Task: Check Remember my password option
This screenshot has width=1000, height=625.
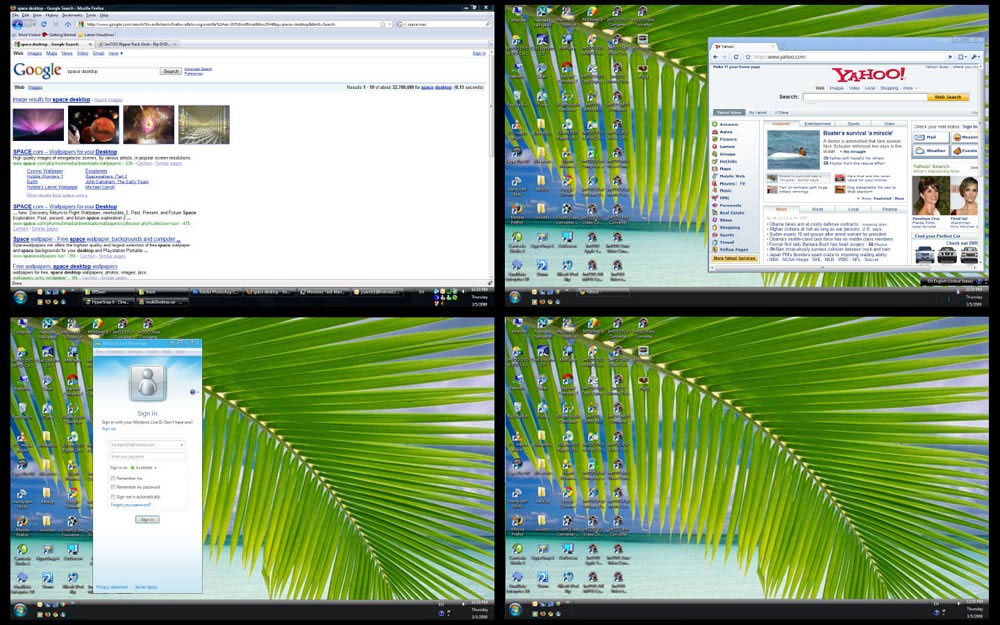Action: coord(112,487)
